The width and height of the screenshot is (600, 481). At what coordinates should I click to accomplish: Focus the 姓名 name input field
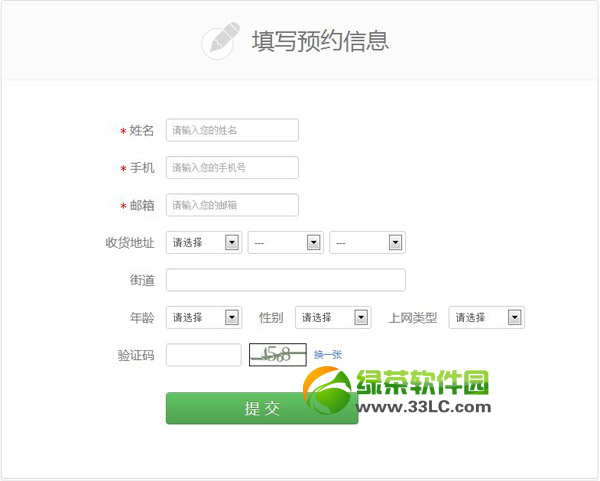(232, 130)
